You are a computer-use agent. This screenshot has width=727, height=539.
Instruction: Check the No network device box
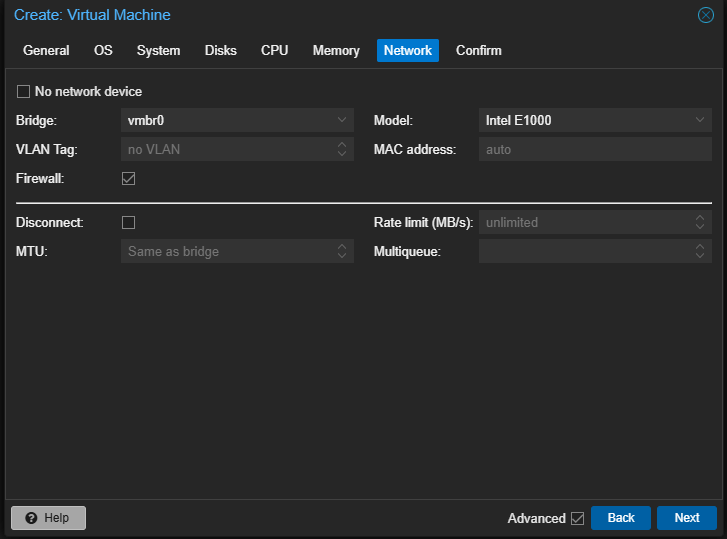[x=23, y=91]
